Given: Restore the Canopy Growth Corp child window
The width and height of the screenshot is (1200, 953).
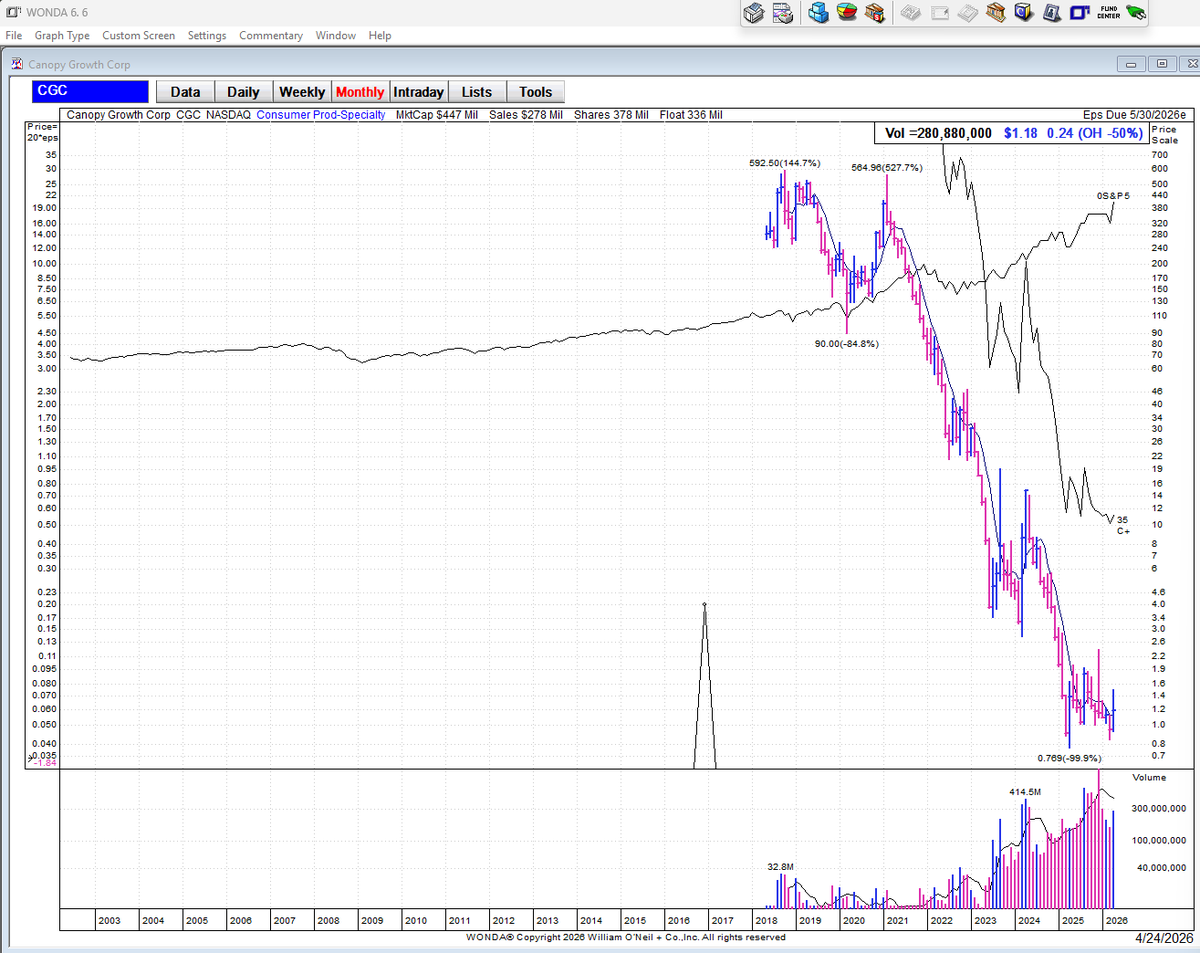Looking at the screenshot, I should (1161, 64).
